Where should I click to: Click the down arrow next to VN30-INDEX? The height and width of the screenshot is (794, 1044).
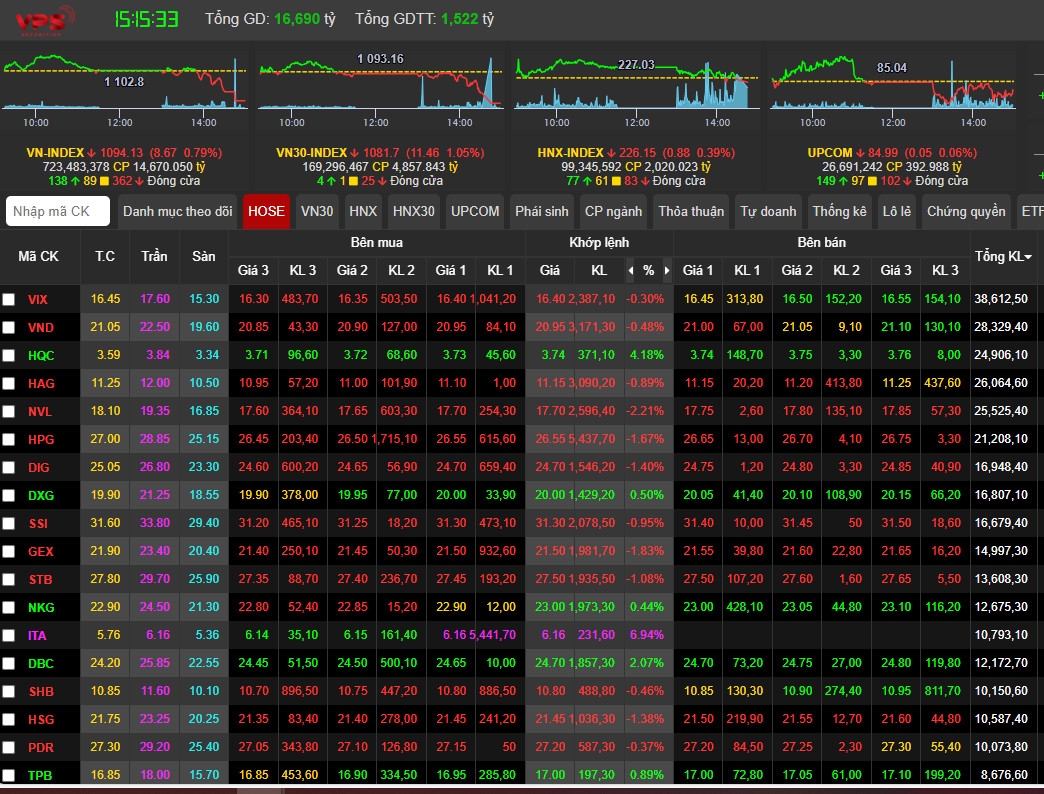[354, 153]
